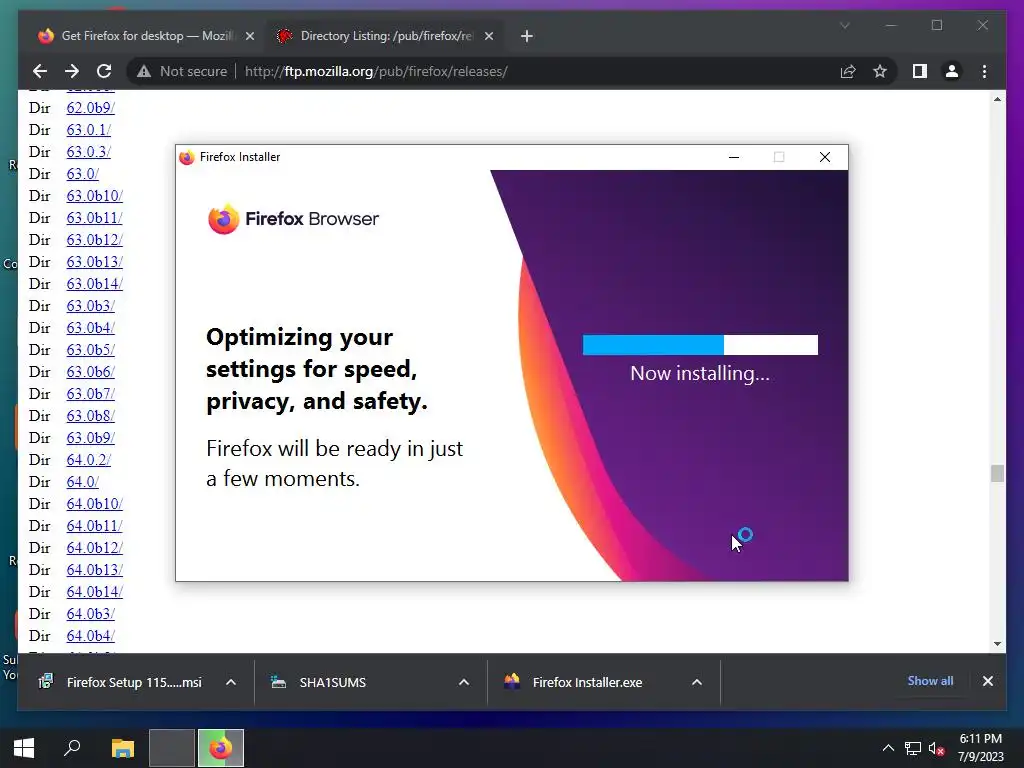Image resolution: width=1024 pixels, height=768 pixels.
Task: Open the 63.0b12/ directory link
Action: point(94,240)
